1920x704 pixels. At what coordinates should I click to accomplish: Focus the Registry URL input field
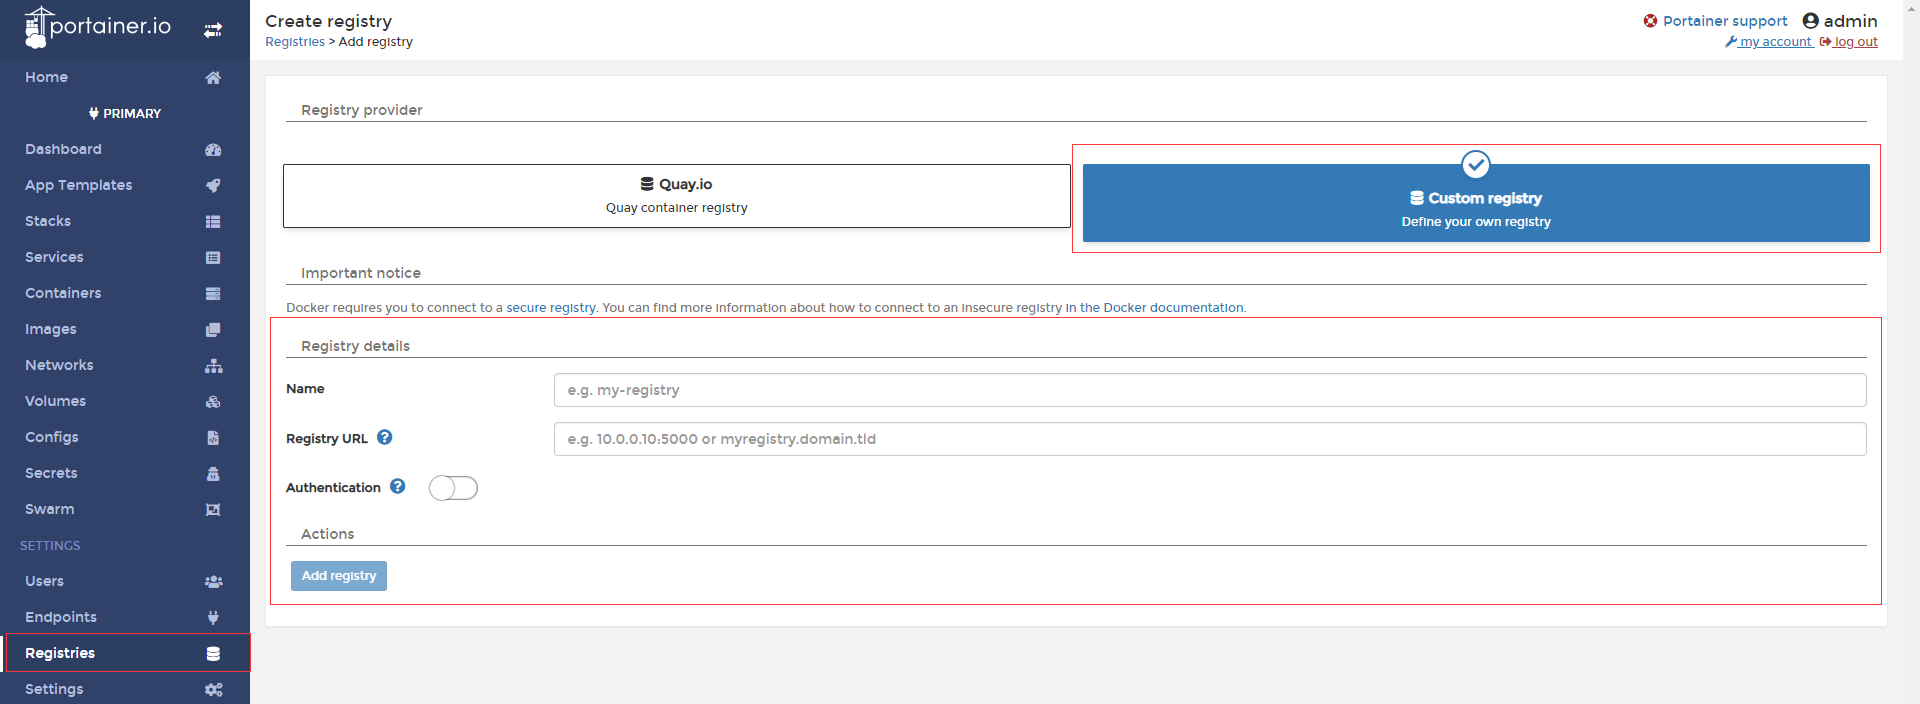click(1210, 439)
